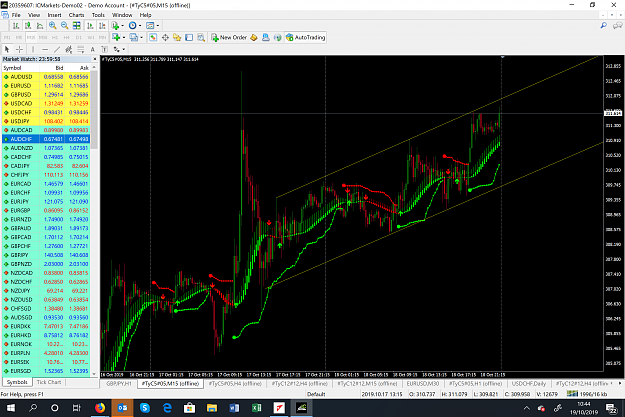Screen dimensions: 625x417
Task: Select the crosshair tool
Action: (x=19, y=49)
